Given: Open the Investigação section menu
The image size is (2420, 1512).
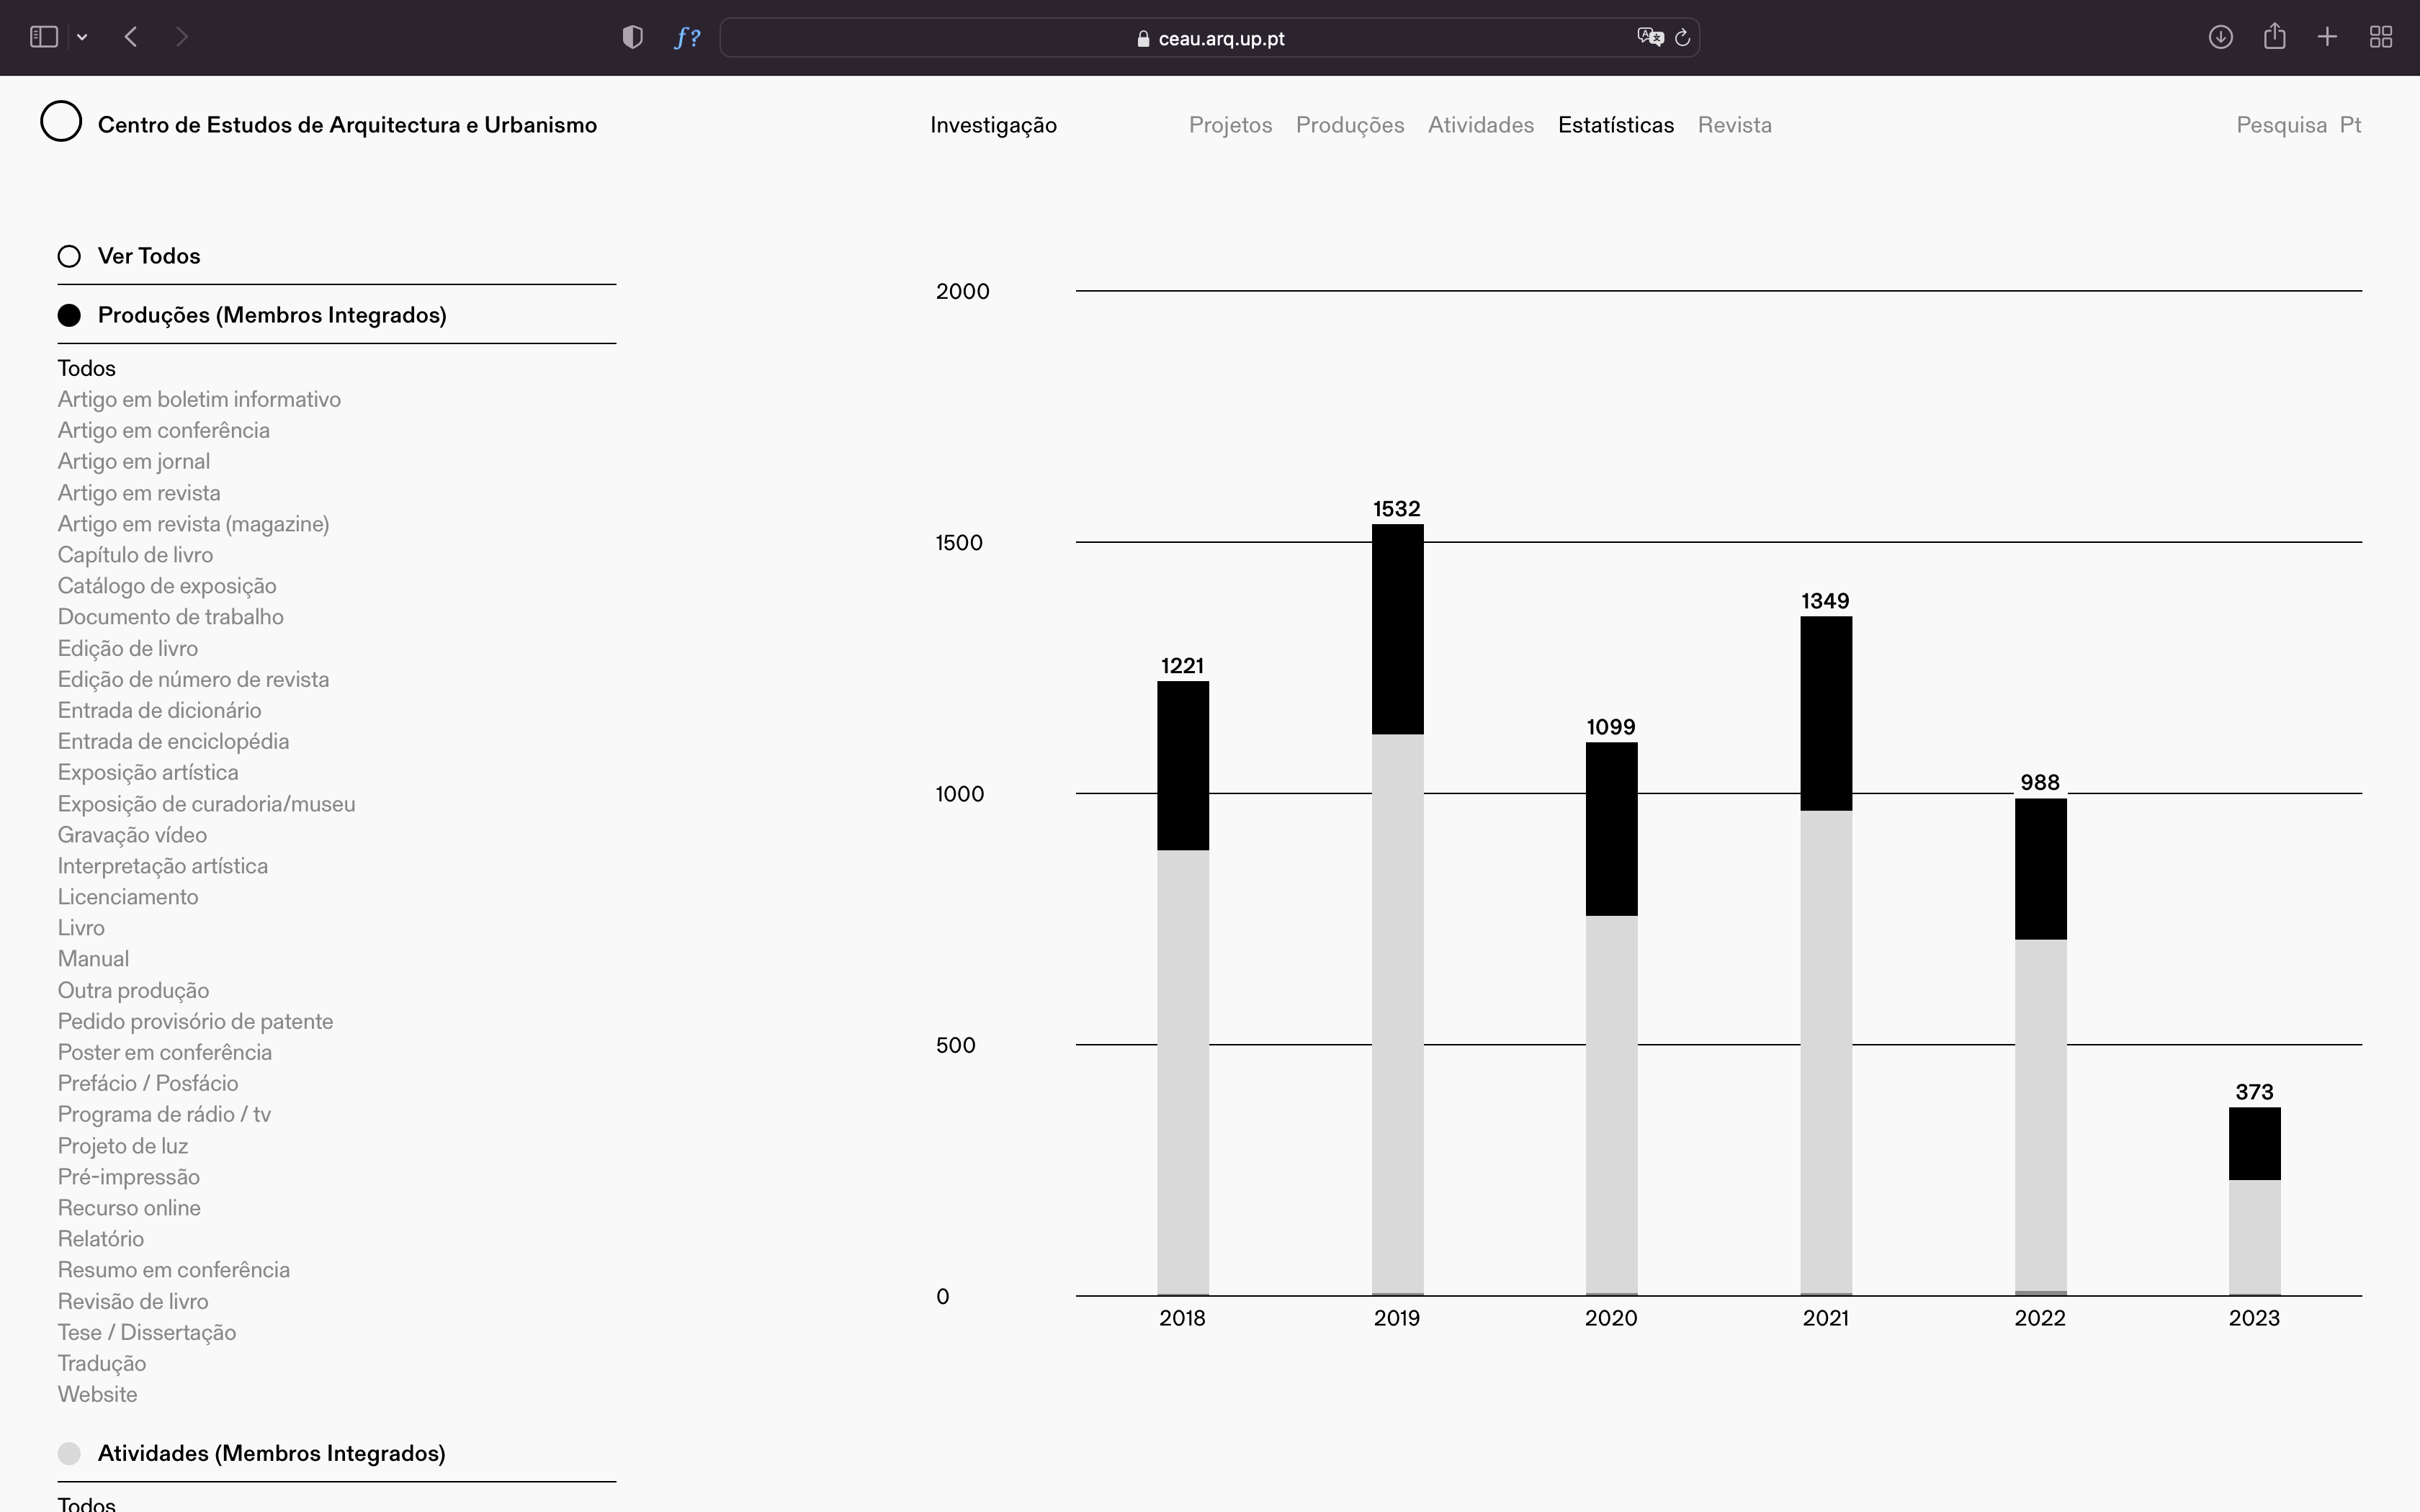Looking at the screenshot, I should pyautogui.click(x=993, y=125).
